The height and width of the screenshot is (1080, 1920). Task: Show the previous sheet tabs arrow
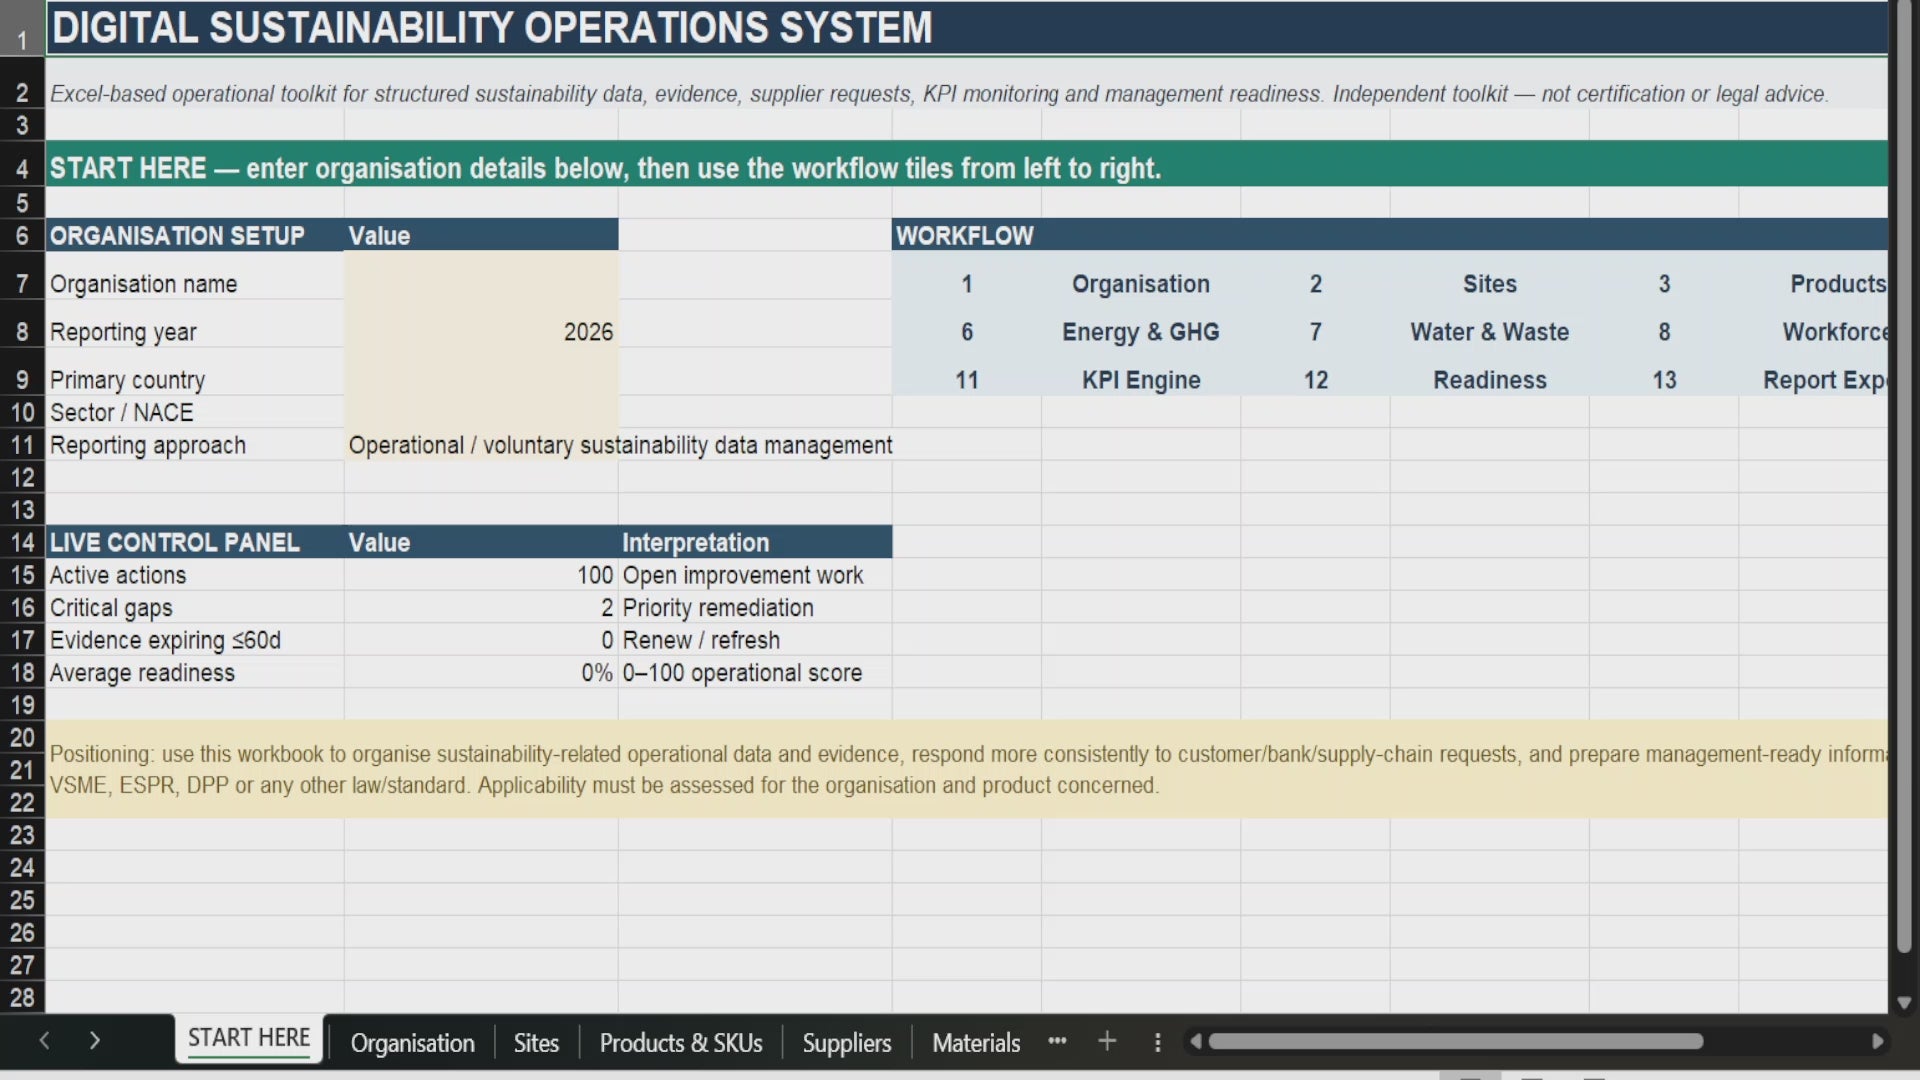click(x=44, y=1041)
